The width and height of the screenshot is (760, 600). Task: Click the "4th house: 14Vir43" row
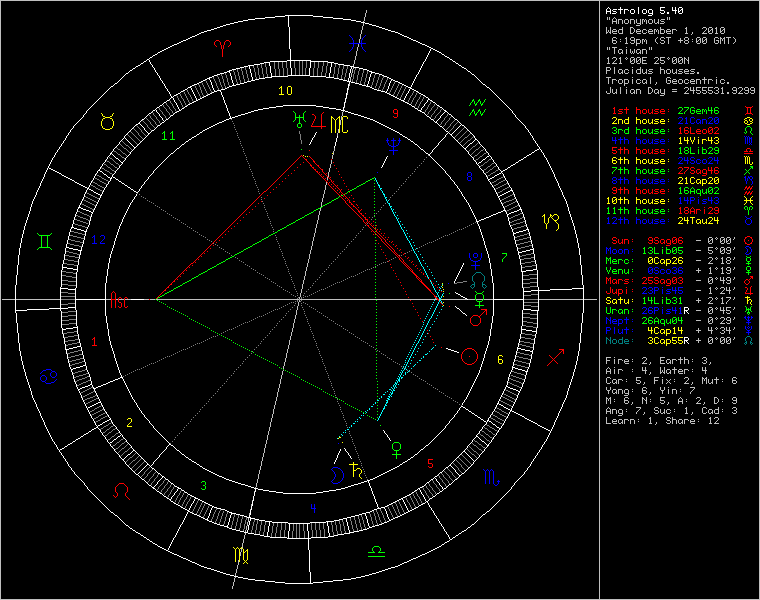coord(682,141)
